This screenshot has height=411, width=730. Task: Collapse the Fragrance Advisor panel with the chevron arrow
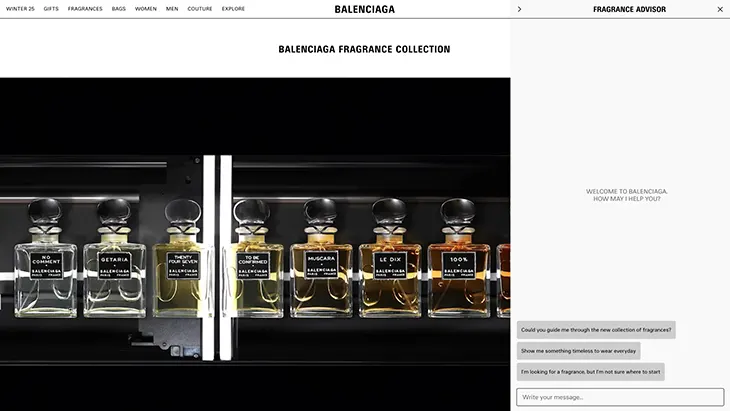[520, 9]
